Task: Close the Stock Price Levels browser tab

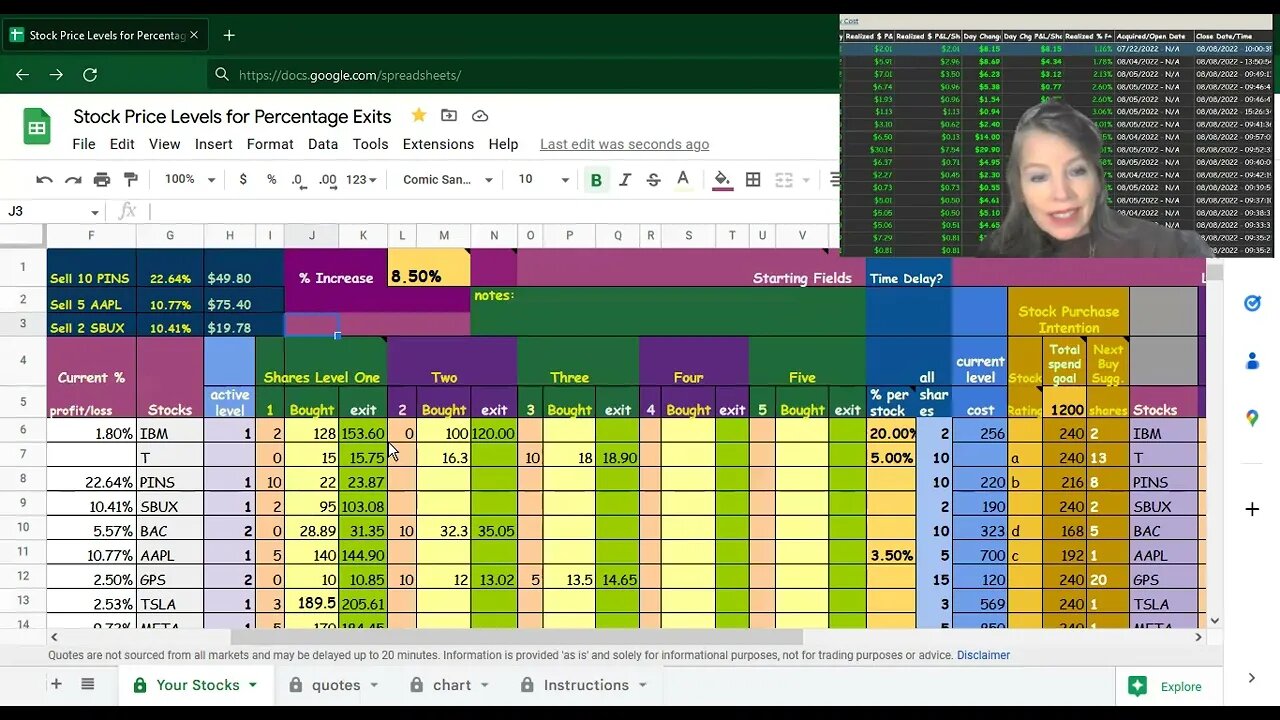Action: (x=194, y=35)
